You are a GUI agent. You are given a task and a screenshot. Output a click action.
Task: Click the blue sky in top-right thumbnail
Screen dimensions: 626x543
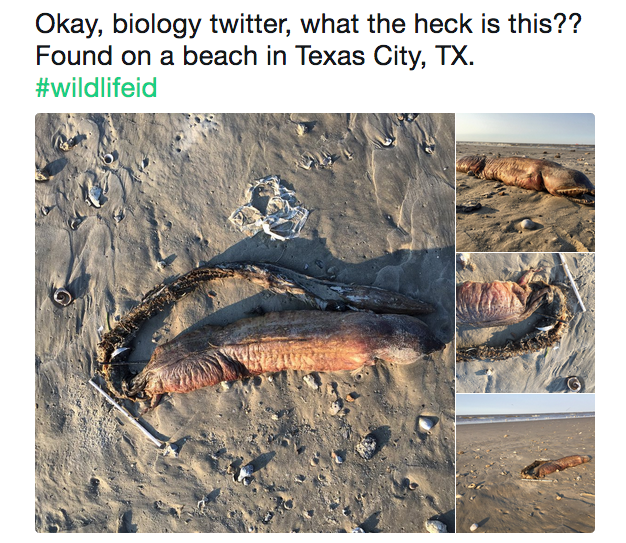pyautogui.click(x=525, y=127)
